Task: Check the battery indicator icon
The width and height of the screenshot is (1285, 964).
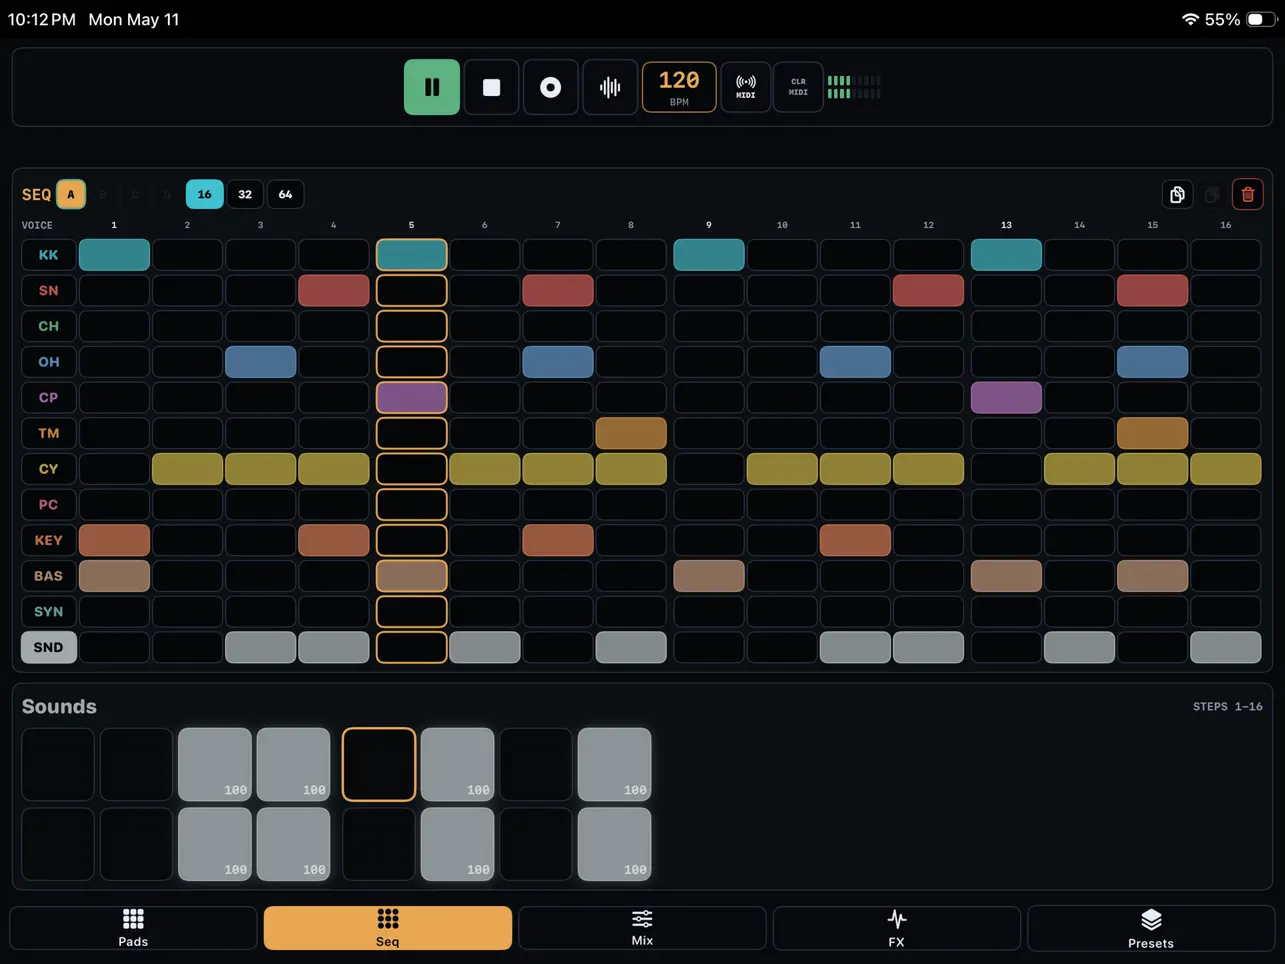Action: pos(1260,19)
